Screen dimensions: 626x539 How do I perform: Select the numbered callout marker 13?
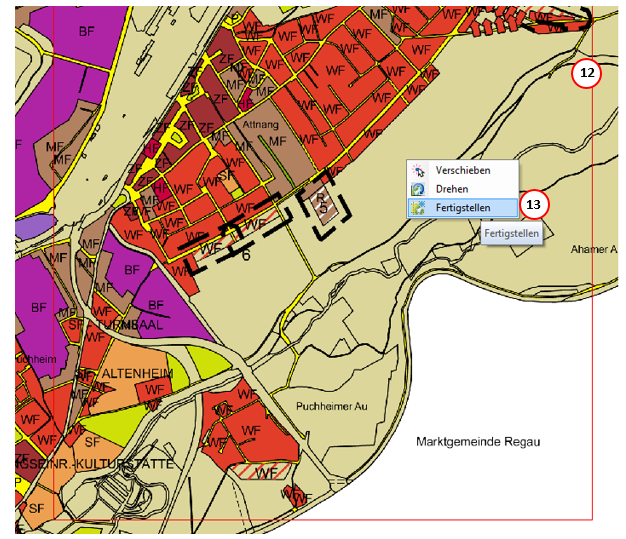click(534, 204)
